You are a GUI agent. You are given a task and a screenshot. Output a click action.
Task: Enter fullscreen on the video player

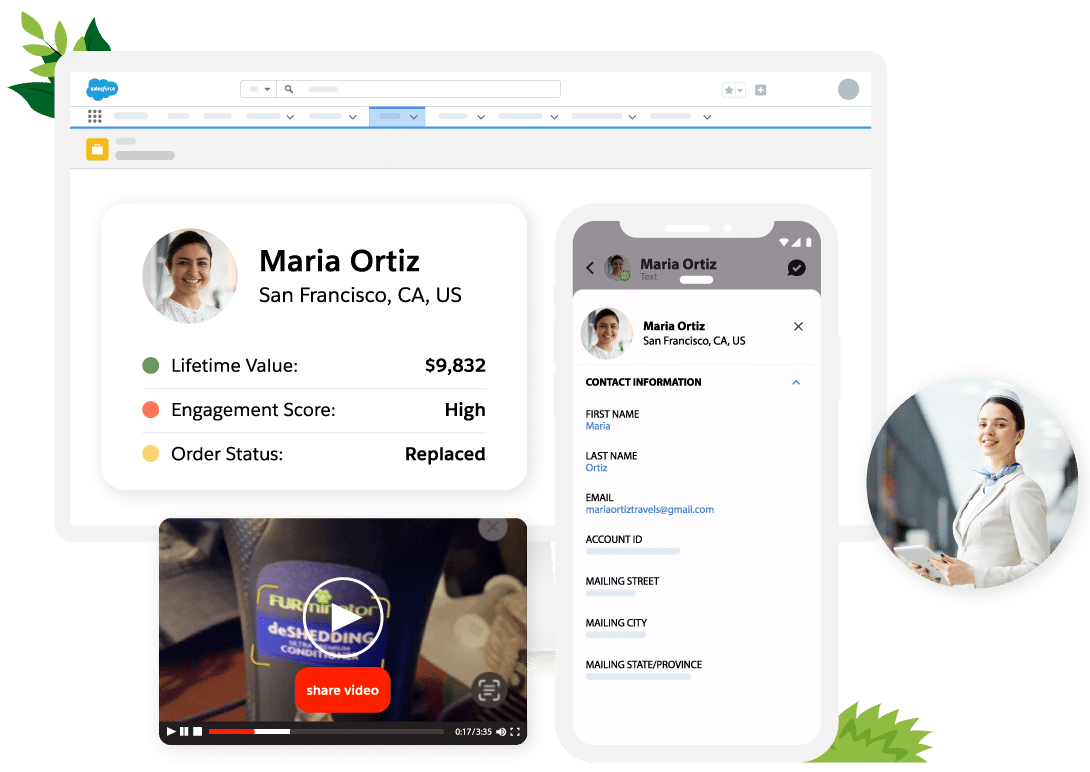click(x=515, y=732)
